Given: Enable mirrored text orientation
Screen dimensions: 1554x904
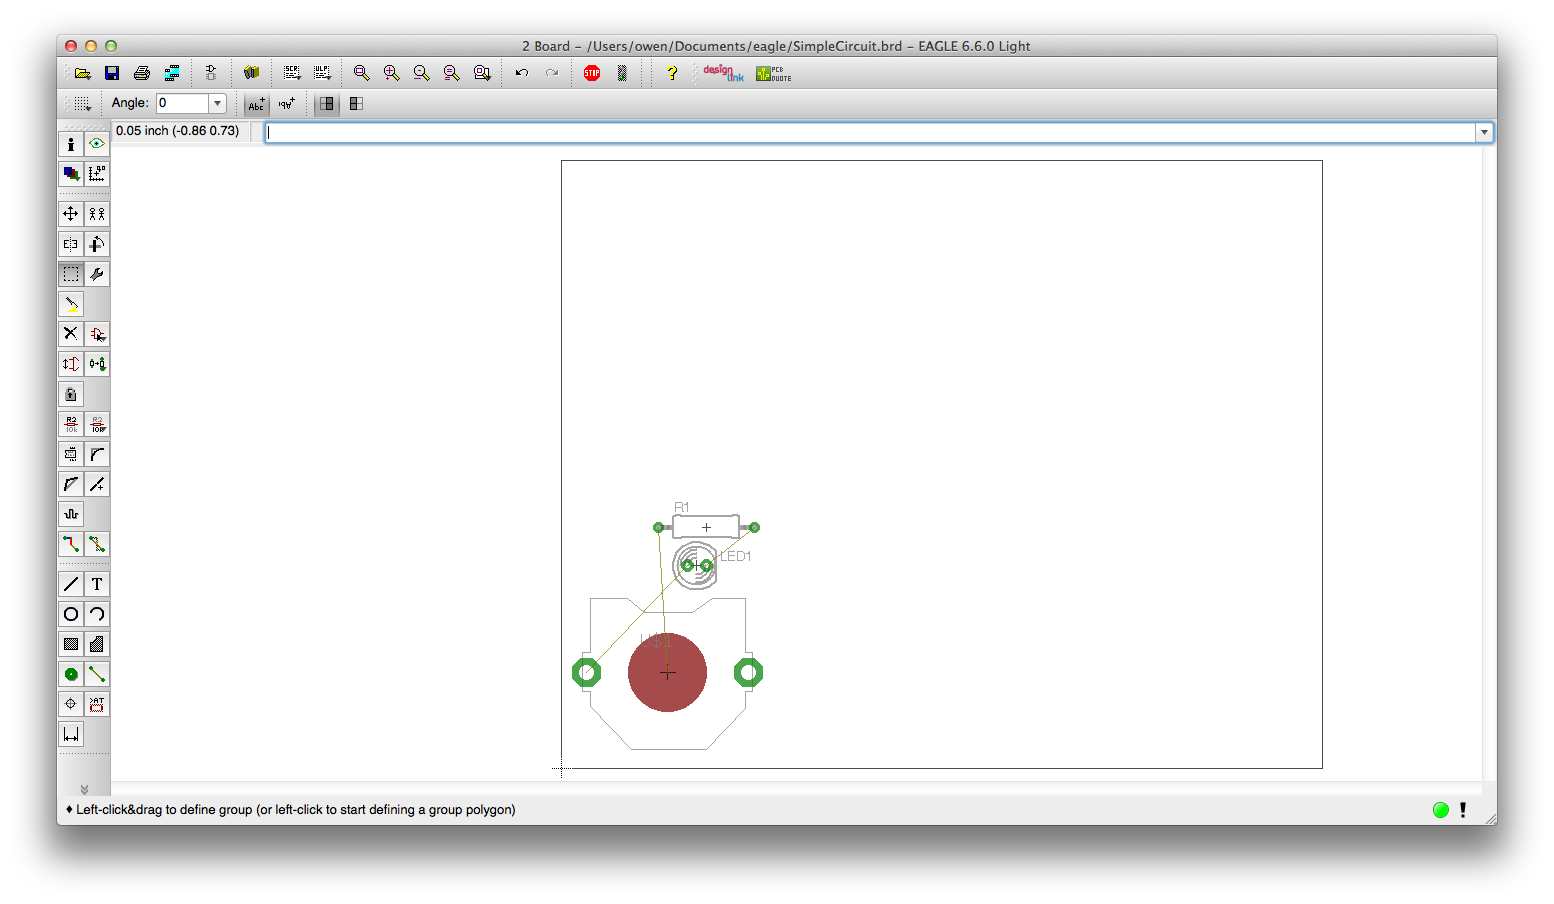Looking at the screenshot, I should (287, 103).
